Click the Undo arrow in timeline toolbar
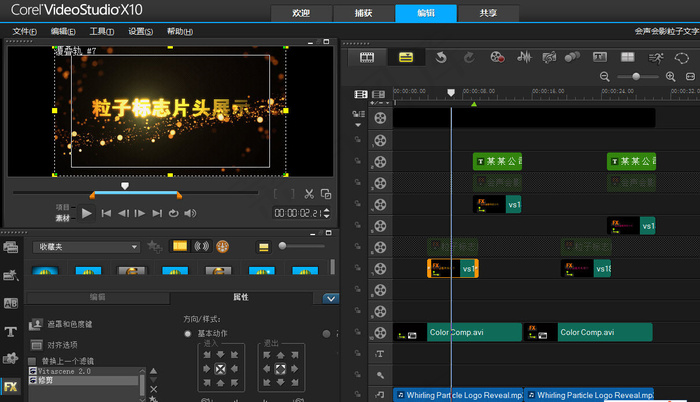 [440, 57]
